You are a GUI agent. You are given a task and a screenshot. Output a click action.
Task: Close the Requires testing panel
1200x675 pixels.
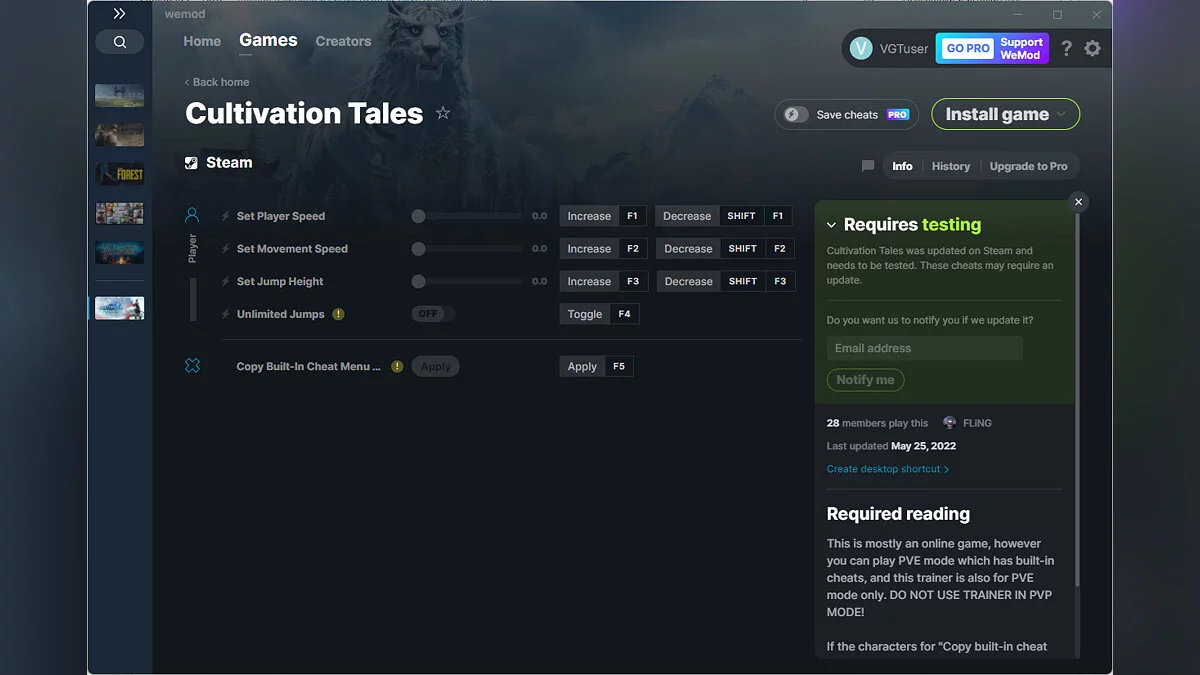1078,202
